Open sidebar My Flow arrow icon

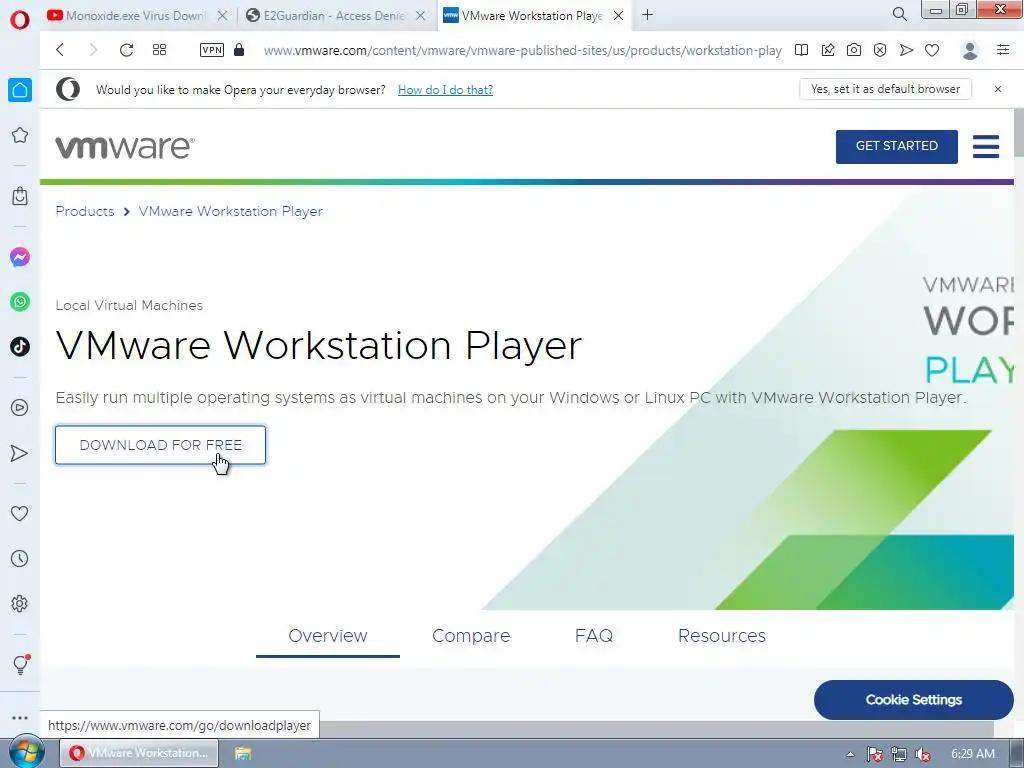pyautogui.click(x=20, y=453)
